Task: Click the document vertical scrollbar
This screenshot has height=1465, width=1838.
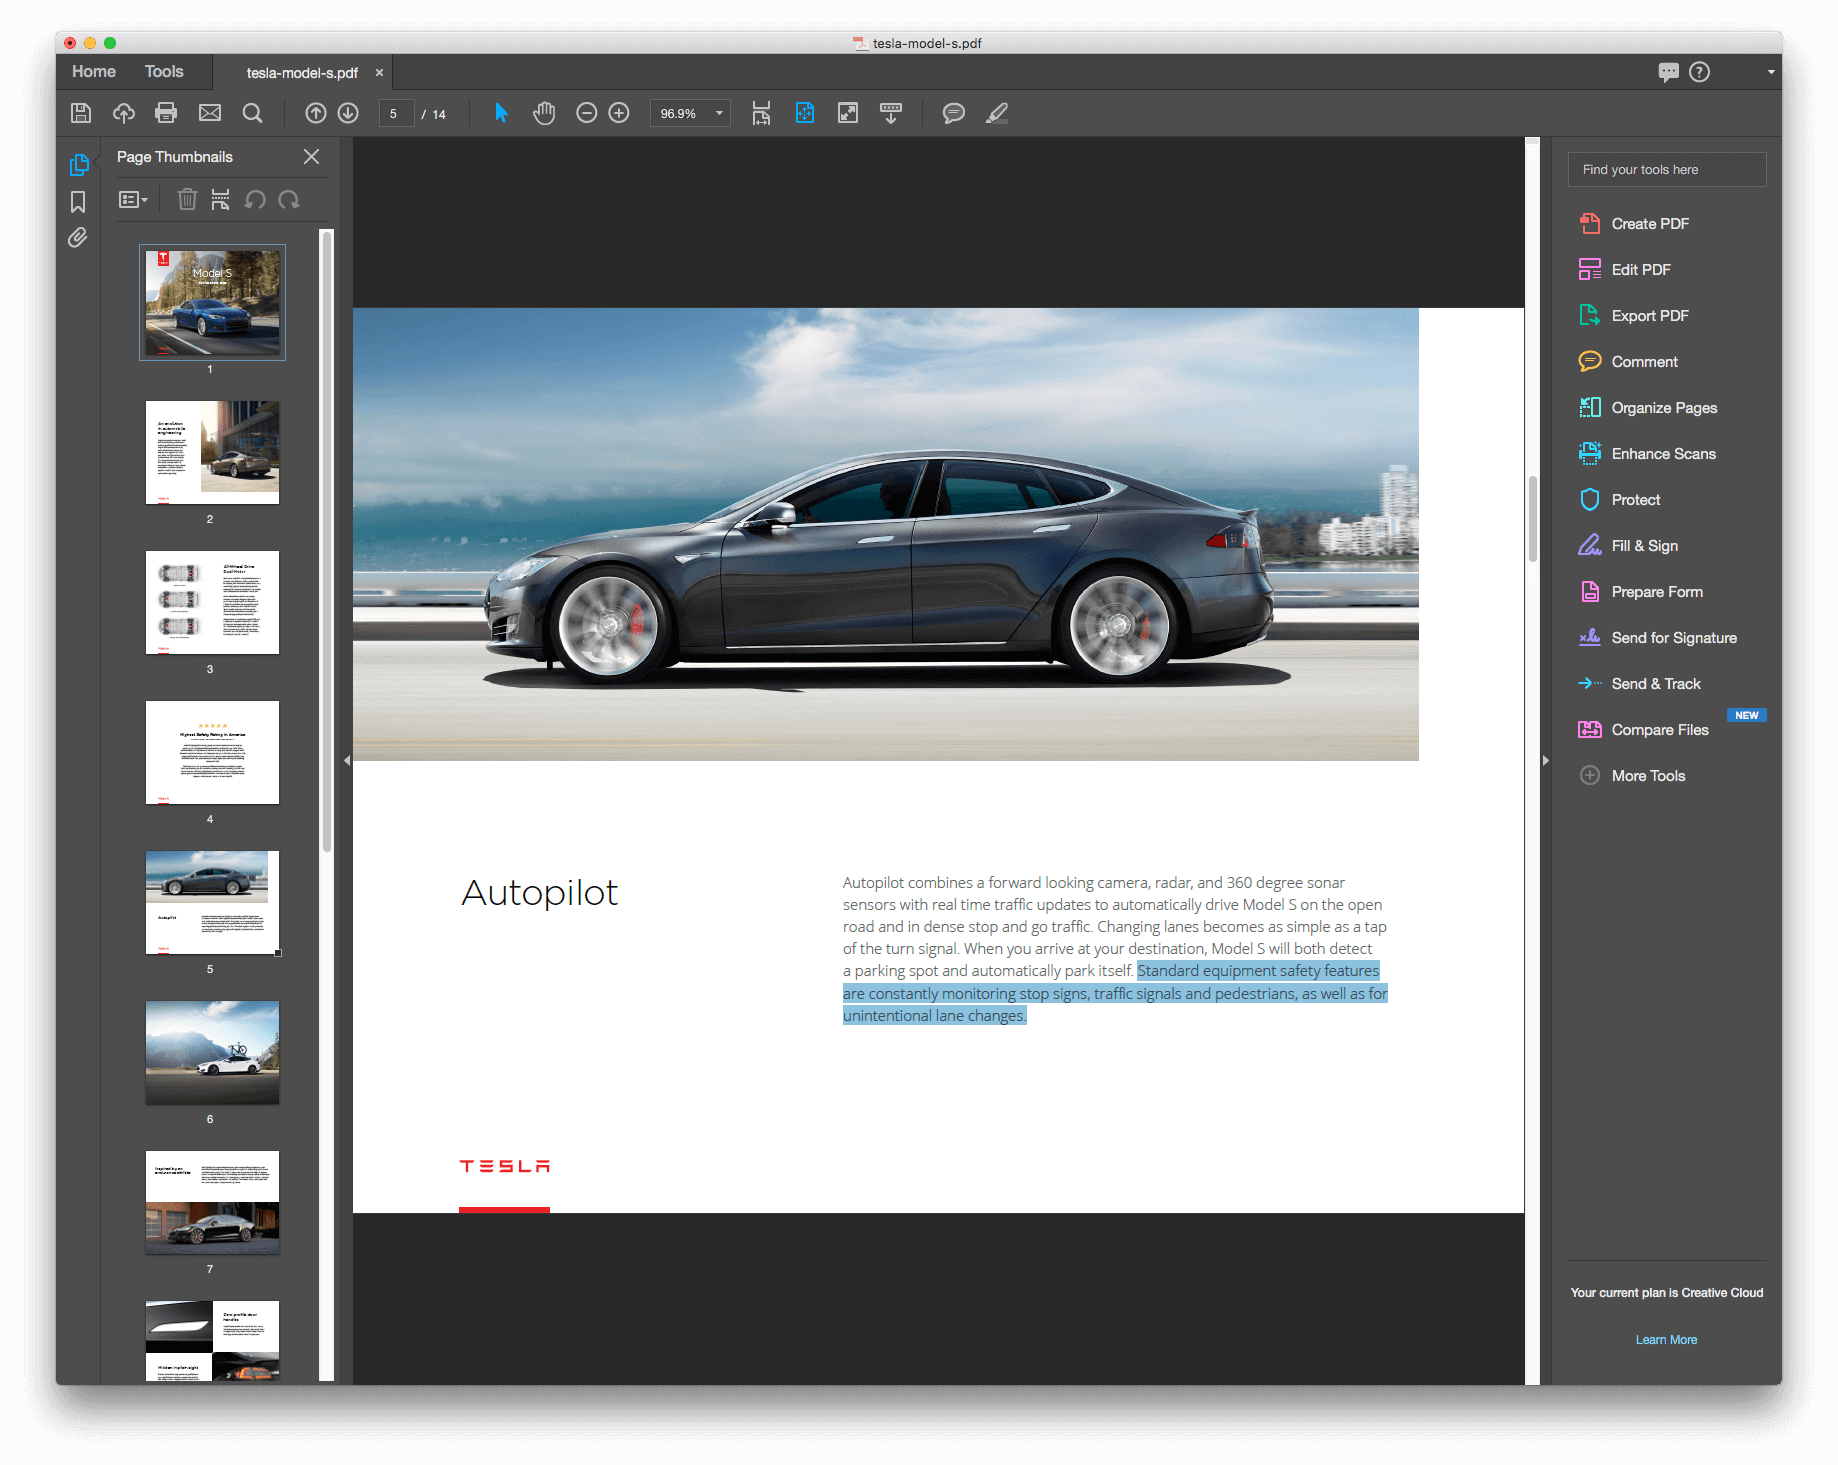Action: point(1532,518)
